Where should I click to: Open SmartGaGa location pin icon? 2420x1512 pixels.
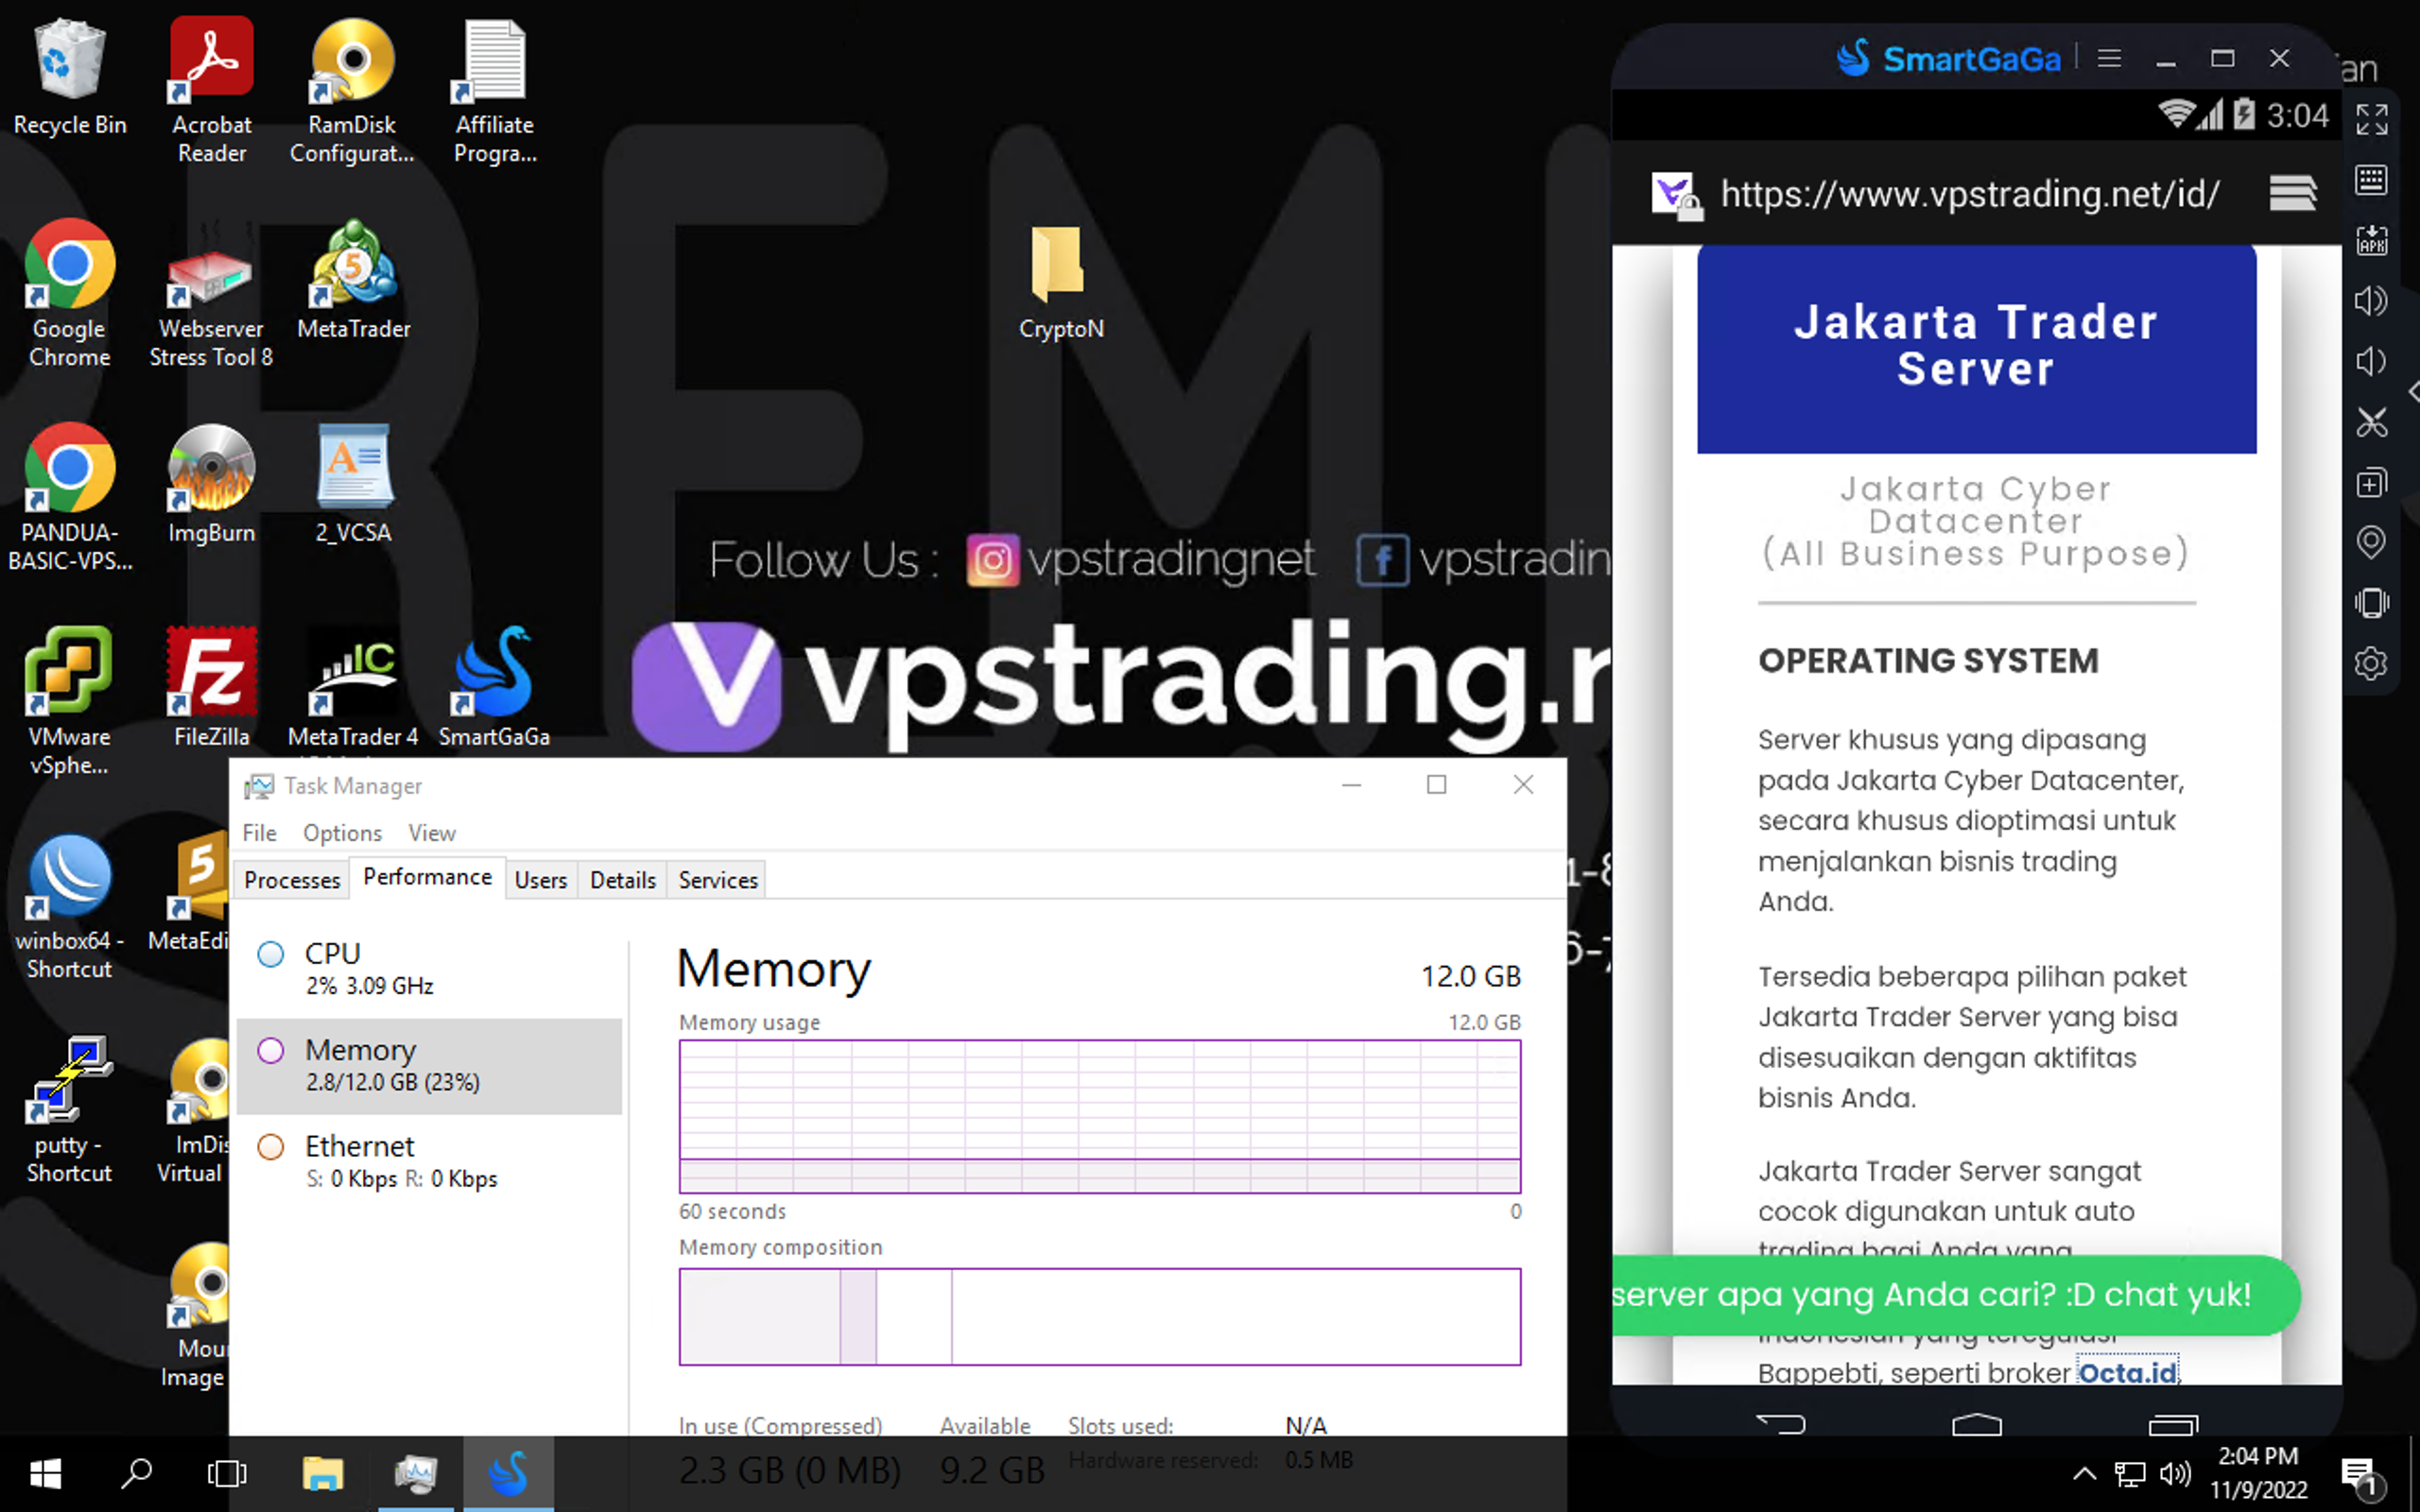click(x=2371, y=542)
